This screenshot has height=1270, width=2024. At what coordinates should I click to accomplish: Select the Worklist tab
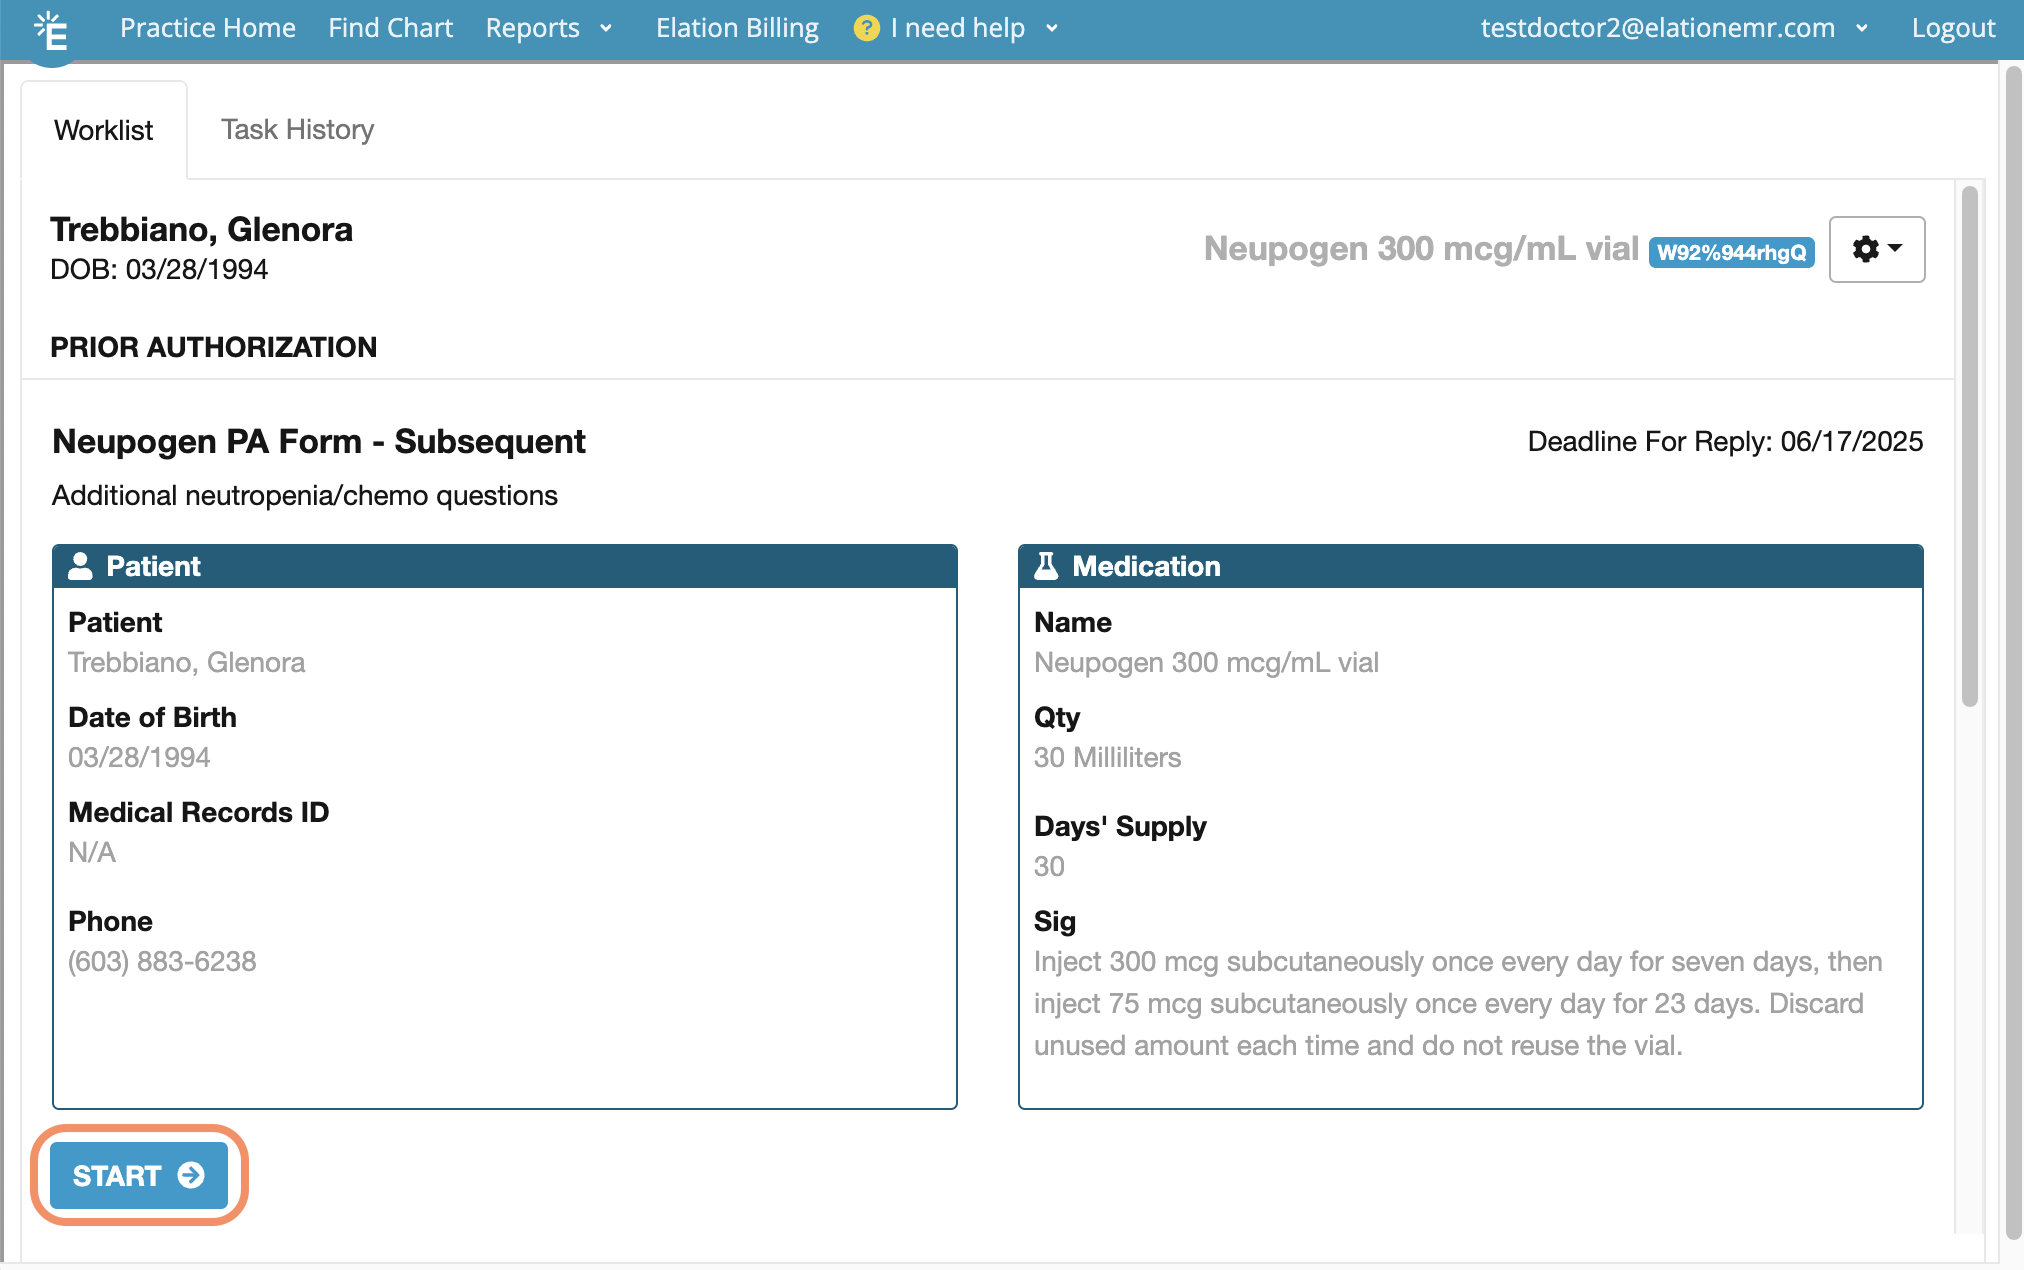[x=104, y=129]
